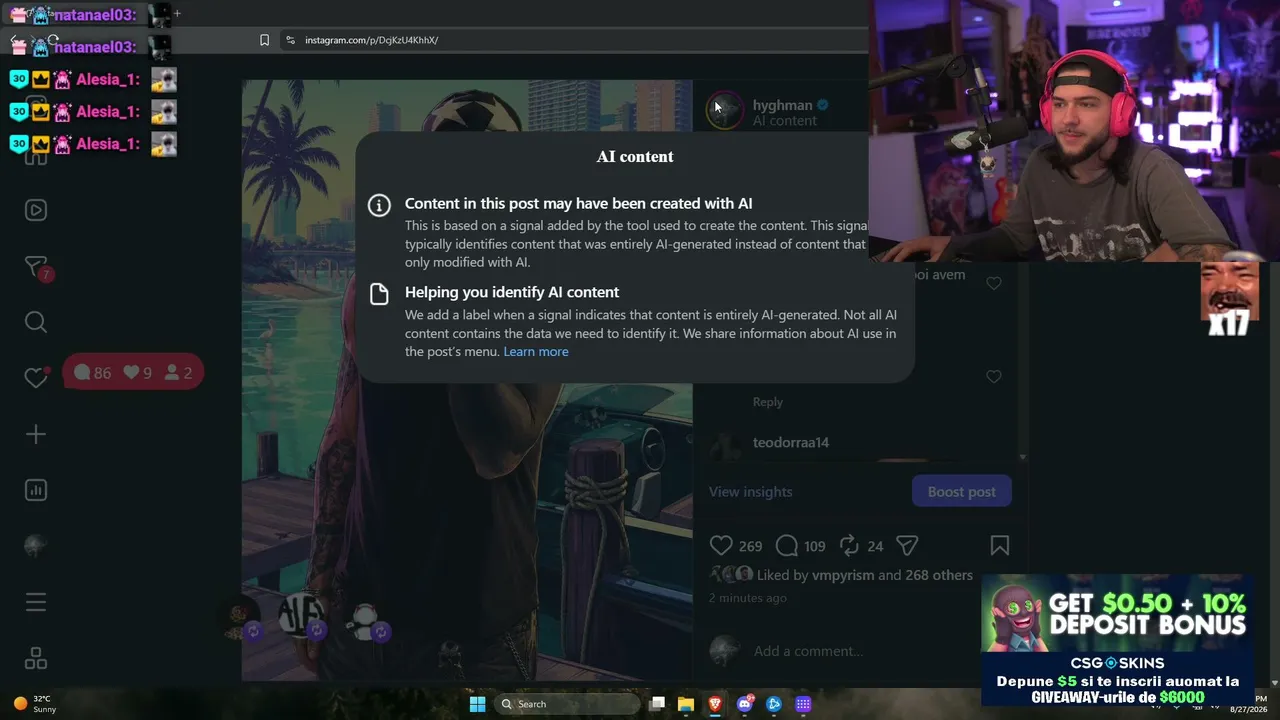Repost using the repost arrows icon
1280x720 pixels.
(x=849, y=545)
